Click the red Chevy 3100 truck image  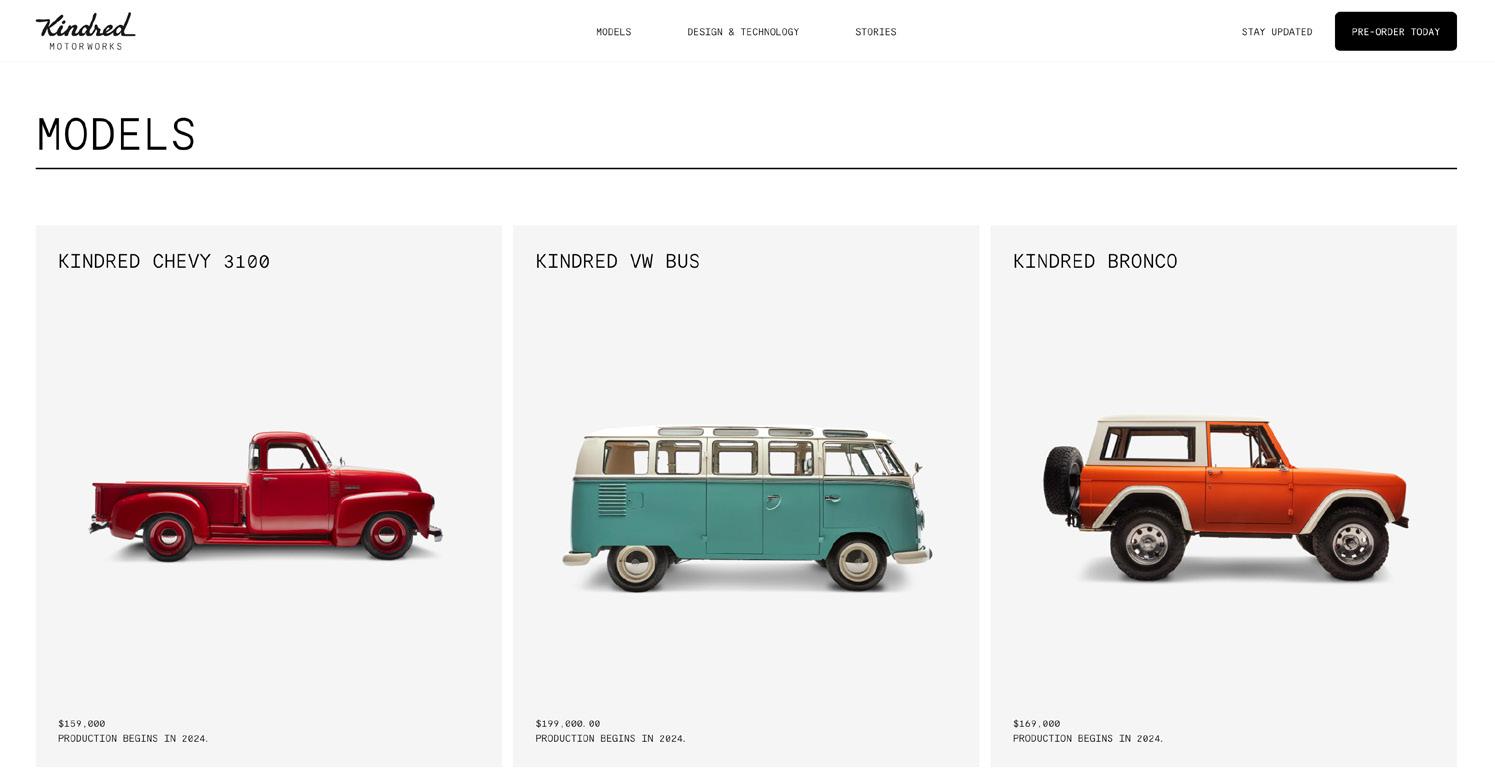pyautogui.click(x=266, y=496)
